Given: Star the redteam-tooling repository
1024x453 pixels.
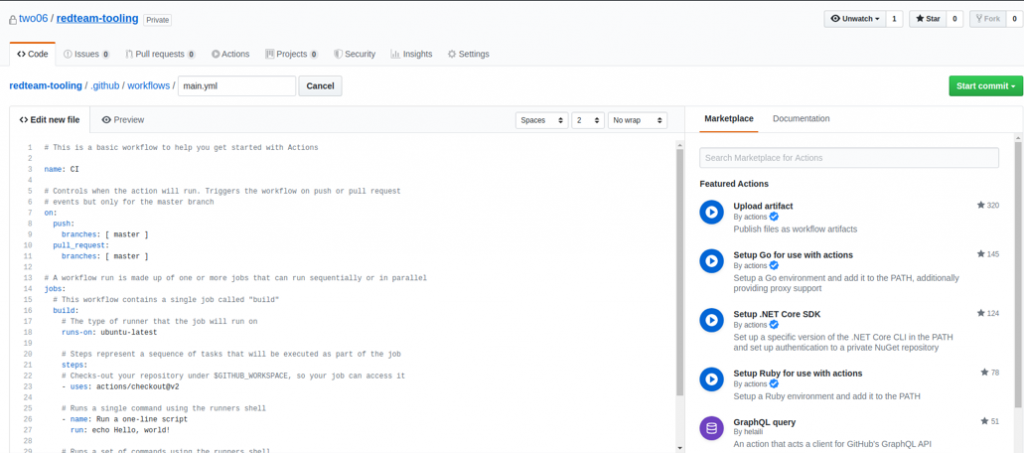Looking at the screenshot, I should pos(927,19).
